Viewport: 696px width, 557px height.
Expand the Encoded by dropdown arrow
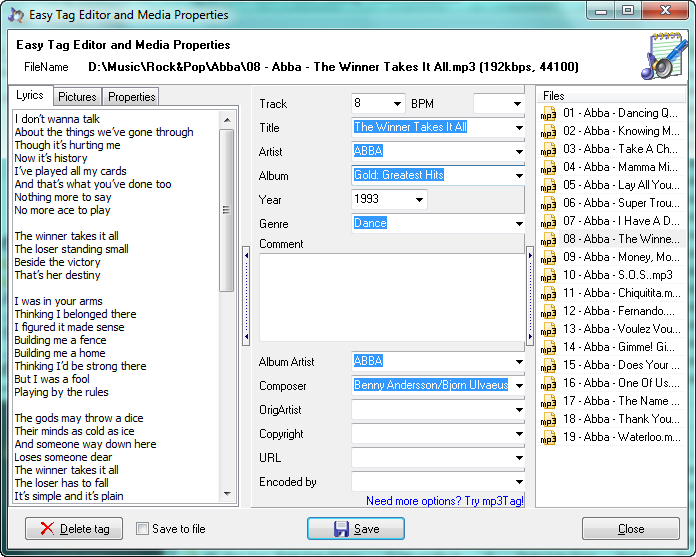(x=519, y=482)
